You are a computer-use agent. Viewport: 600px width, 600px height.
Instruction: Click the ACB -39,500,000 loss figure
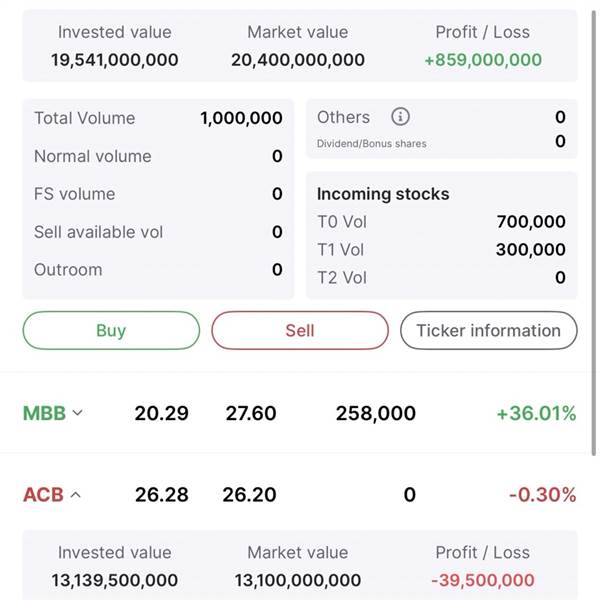483,580
